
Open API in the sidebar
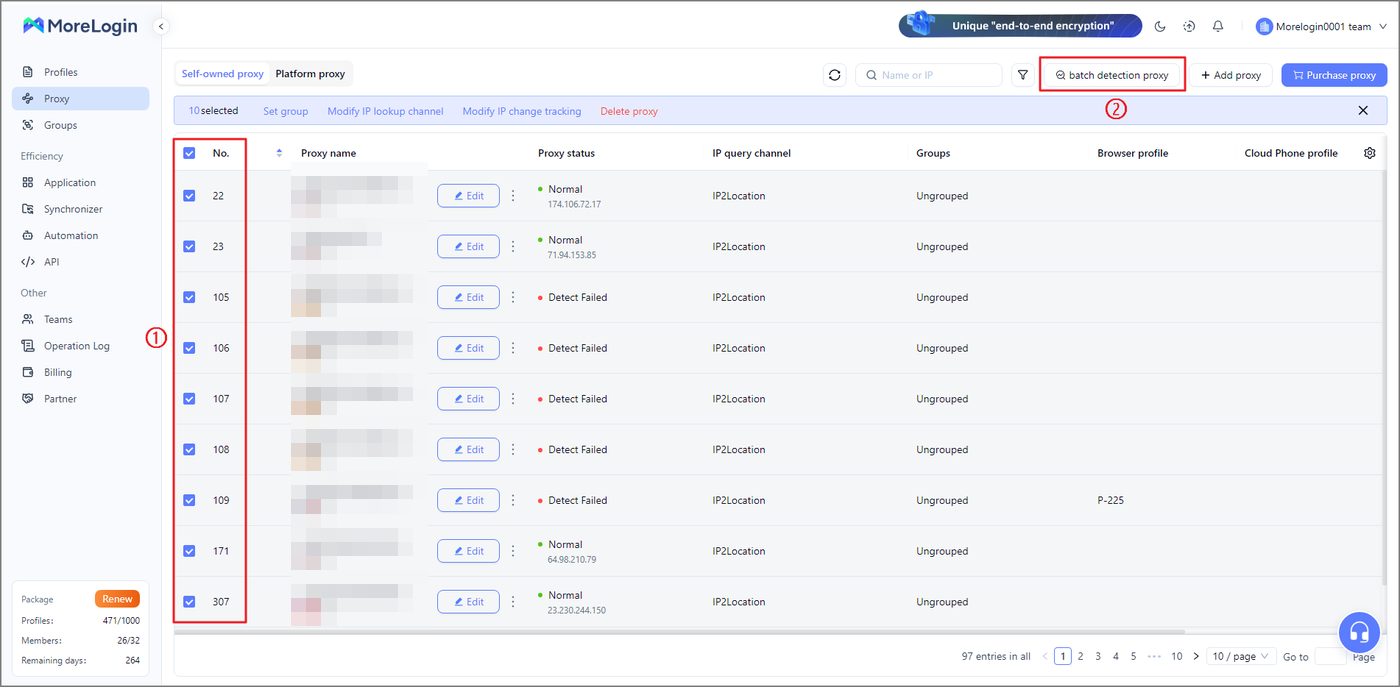pos(80,262)
